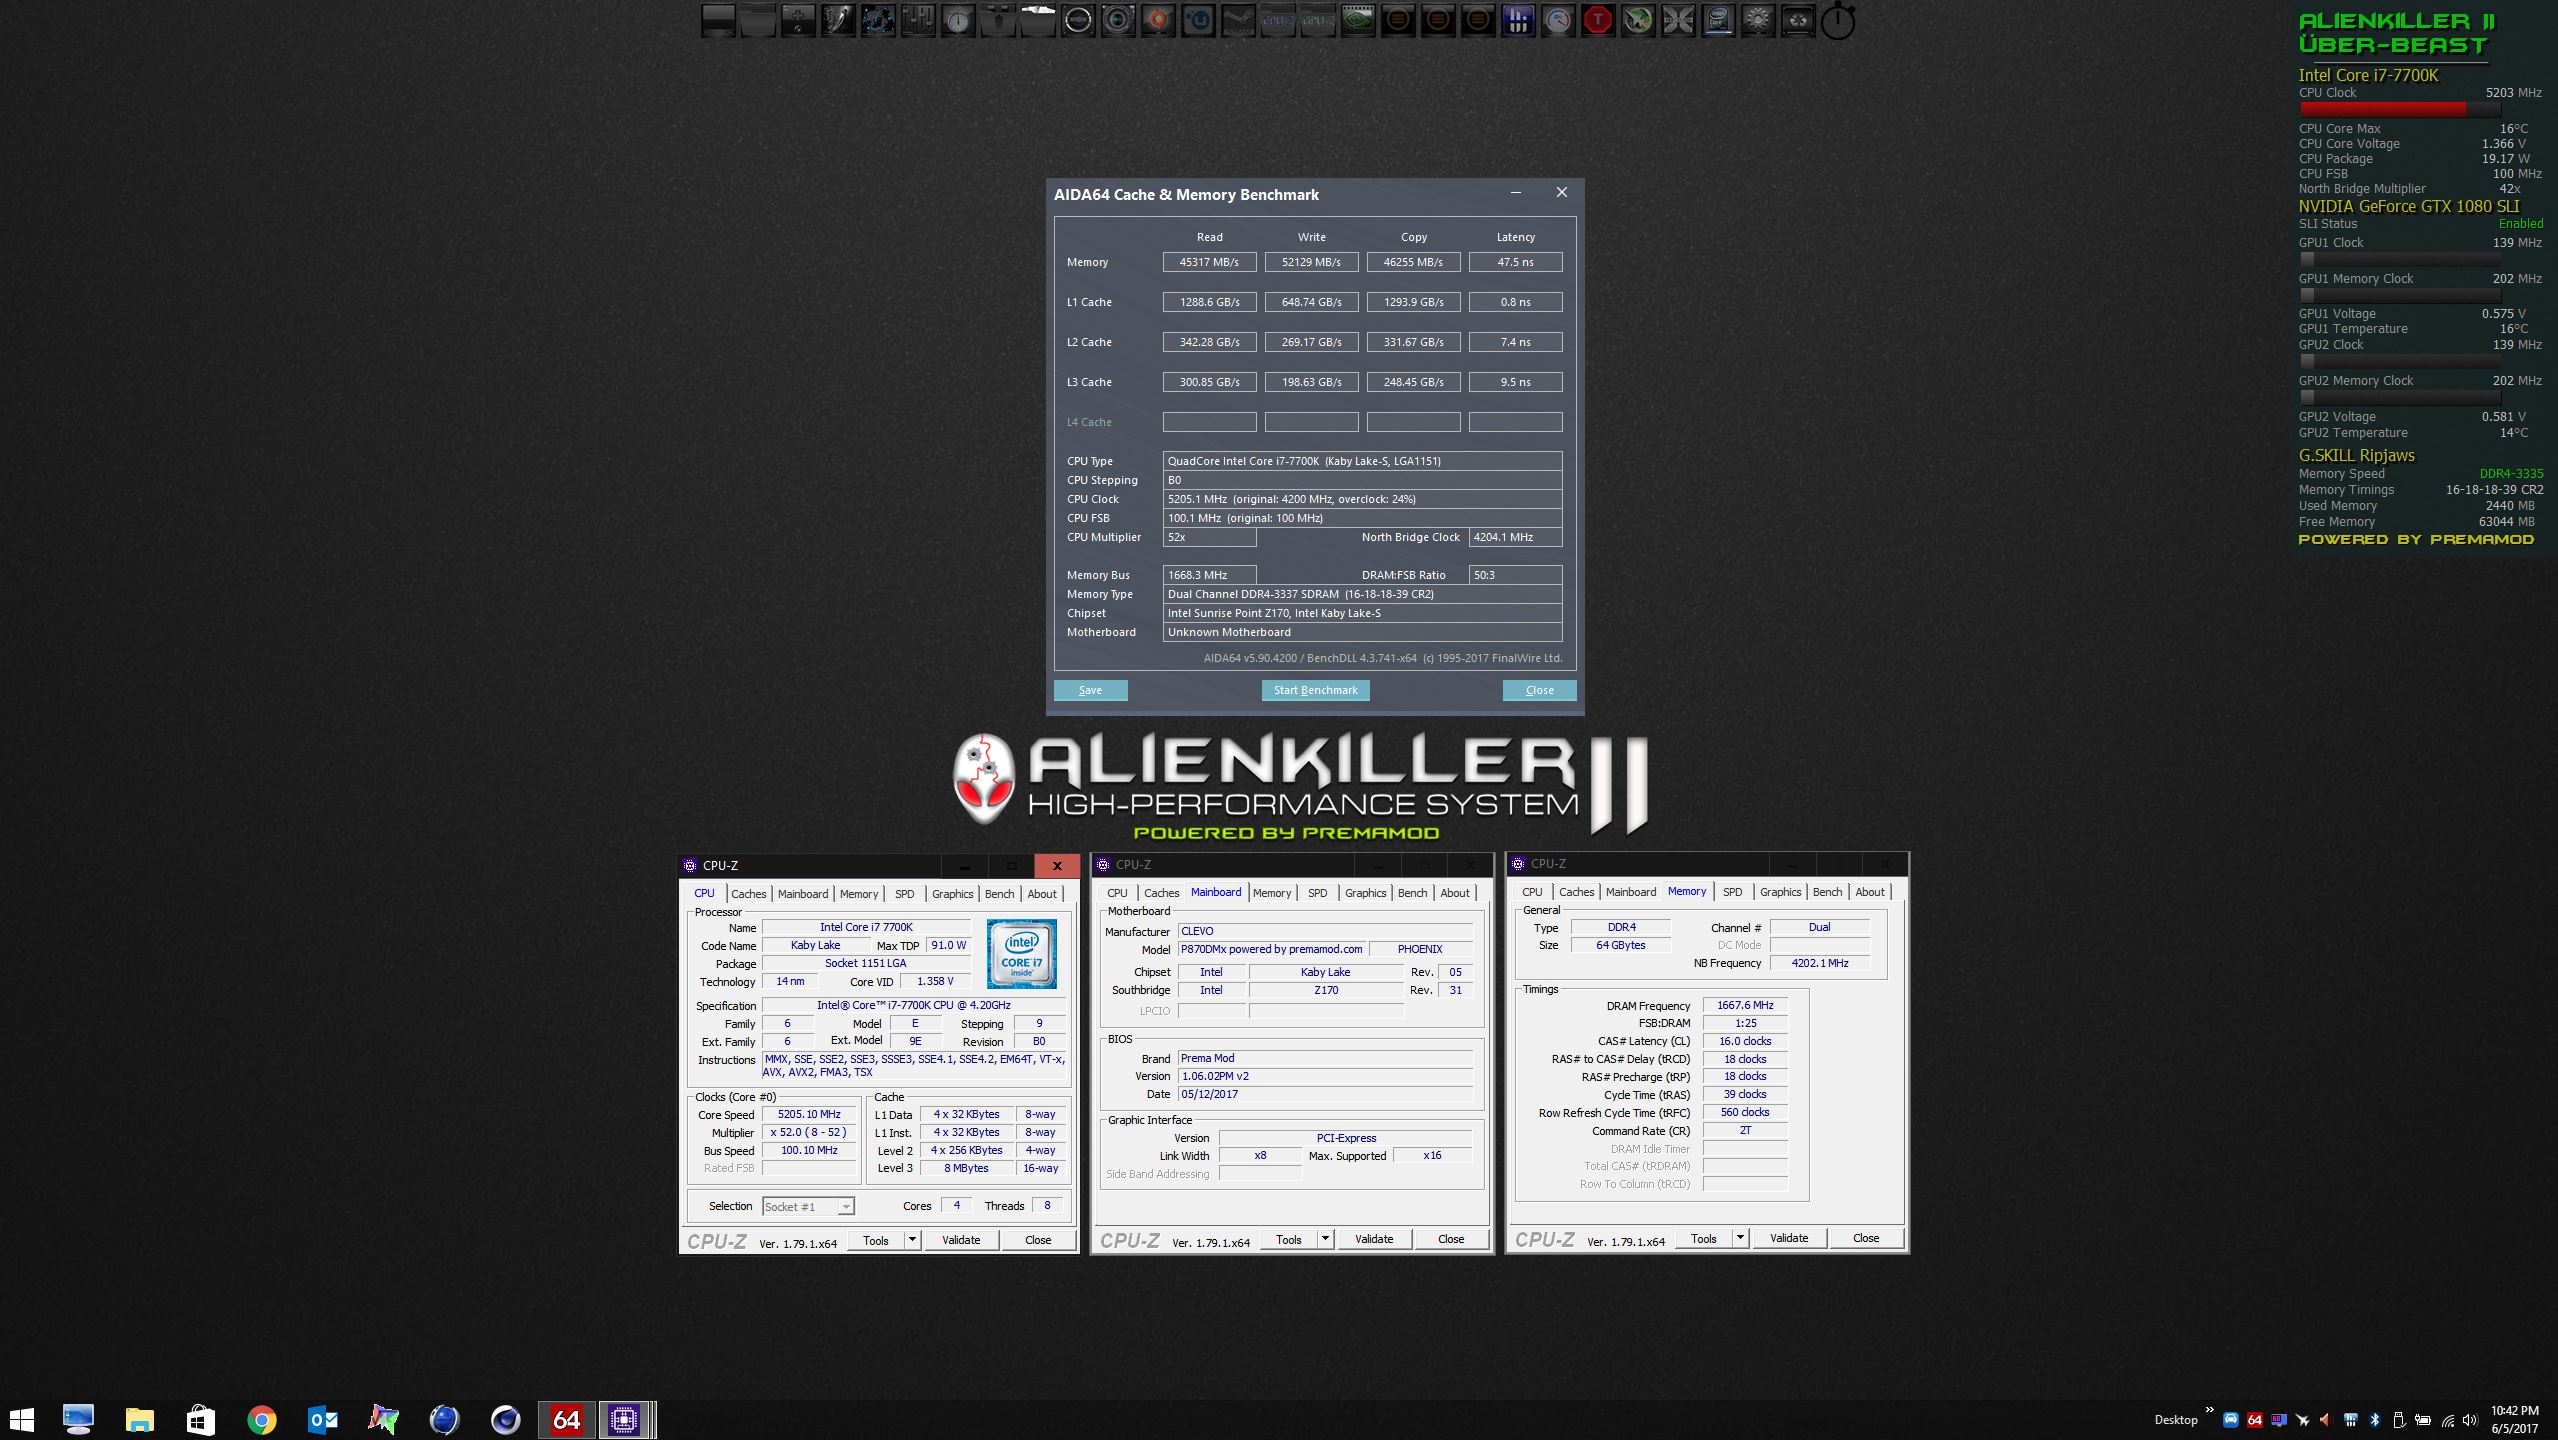This screenshot has width=2558, height=1440.
Task: Select the Graphics tab in the Mainboard CPU-Z window
Action: [x=1365, y=893]
